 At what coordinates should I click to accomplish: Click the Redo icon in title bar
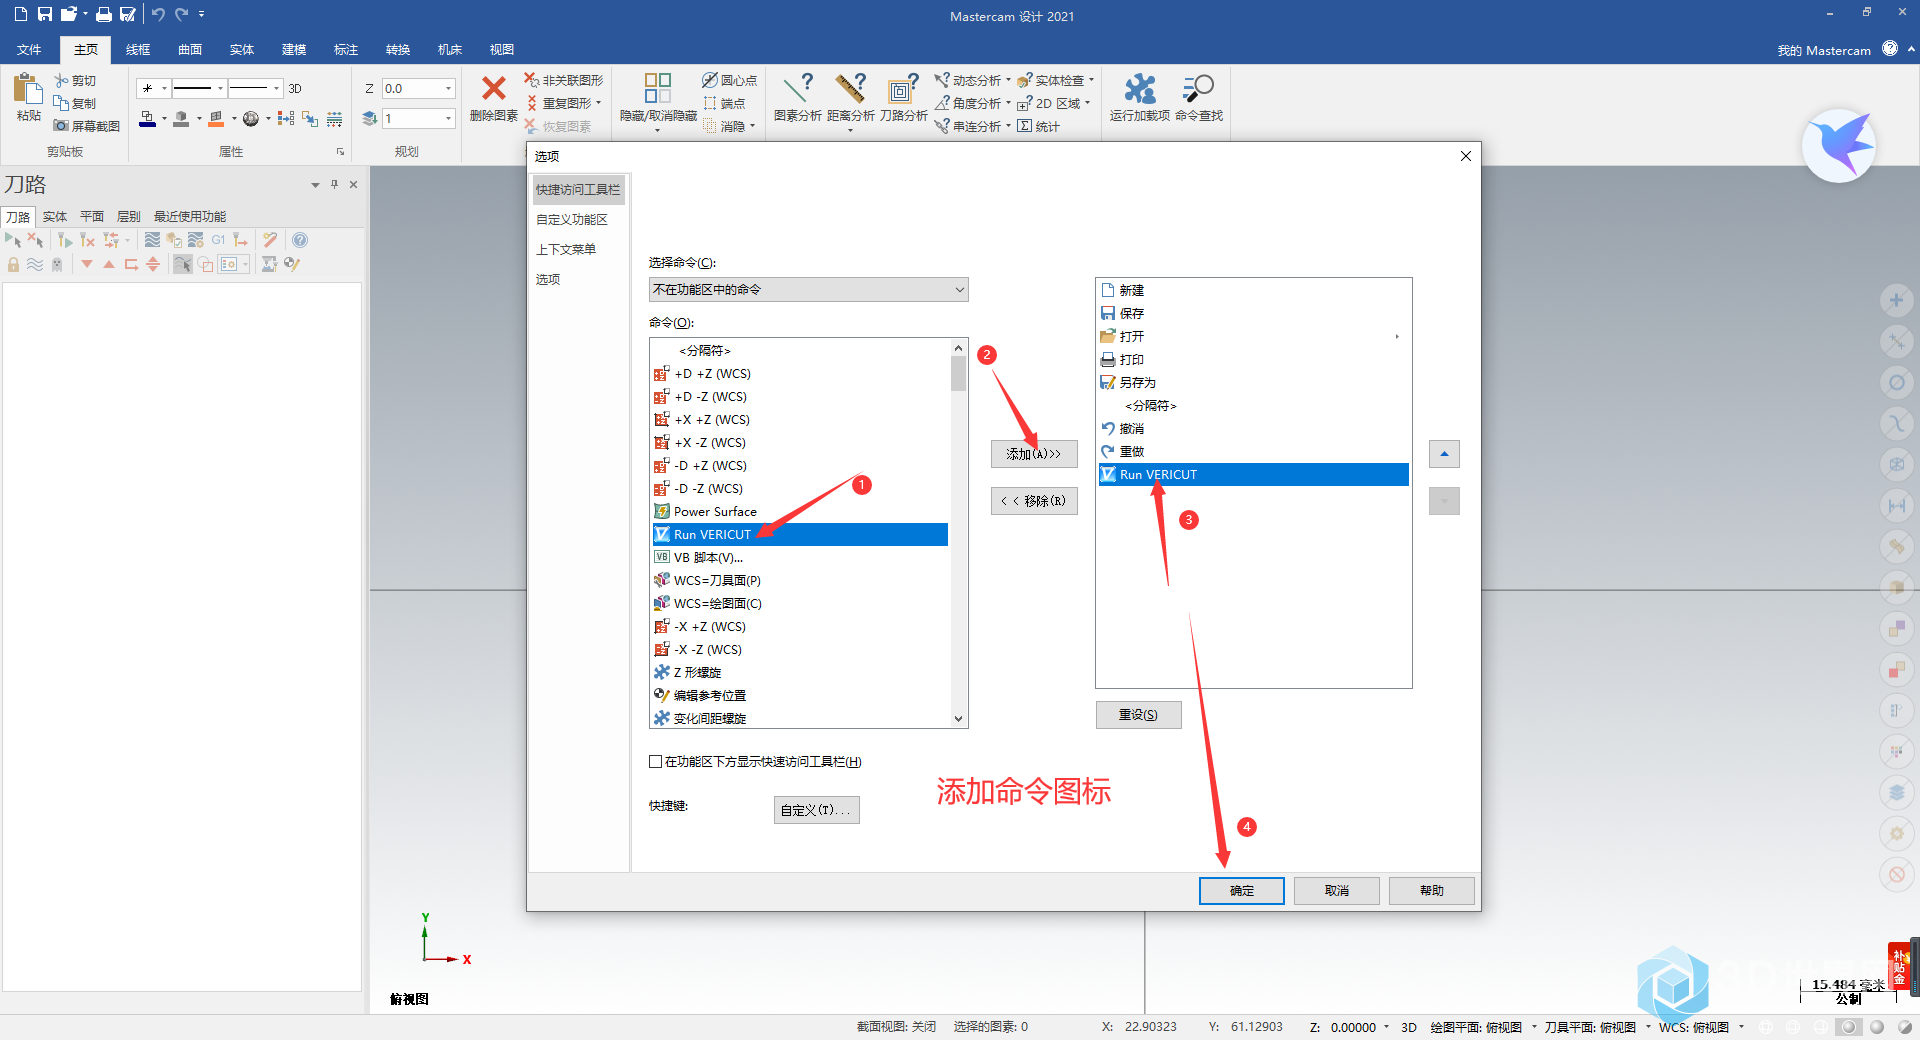tap(182, 14)
